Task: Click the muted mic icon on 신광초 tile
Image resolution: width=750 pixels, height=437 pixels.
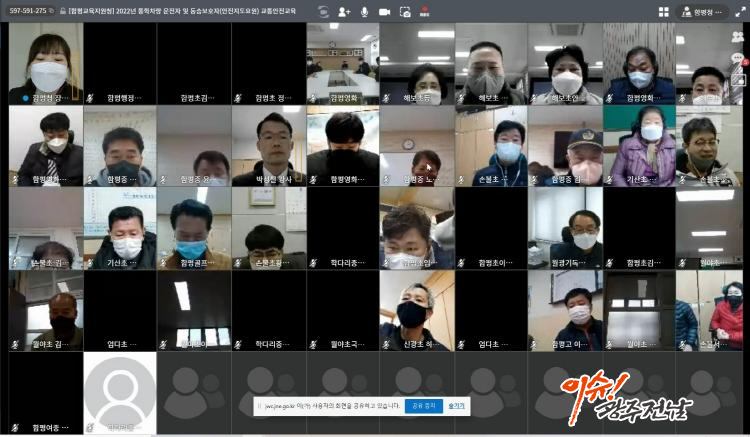Action: tap(387, 345)
